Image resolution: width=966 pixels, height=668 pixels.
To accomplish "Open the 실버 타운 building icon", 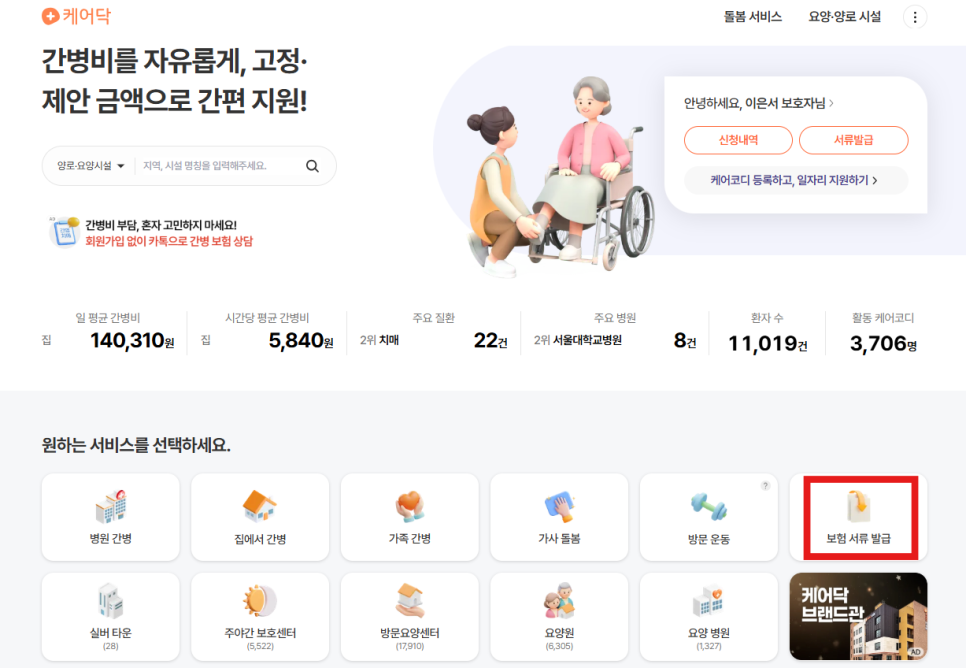I will point(110,602).
